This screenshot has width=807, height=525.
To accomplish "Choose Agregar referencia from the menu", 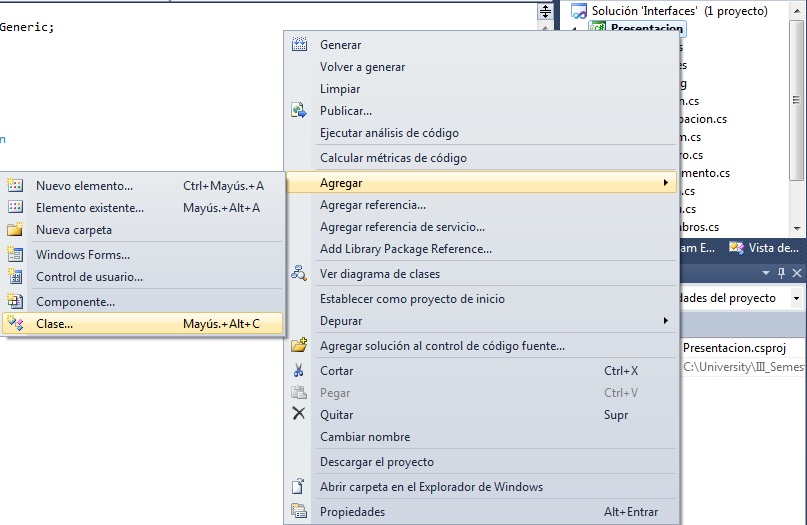I will [x=372, y=205].
